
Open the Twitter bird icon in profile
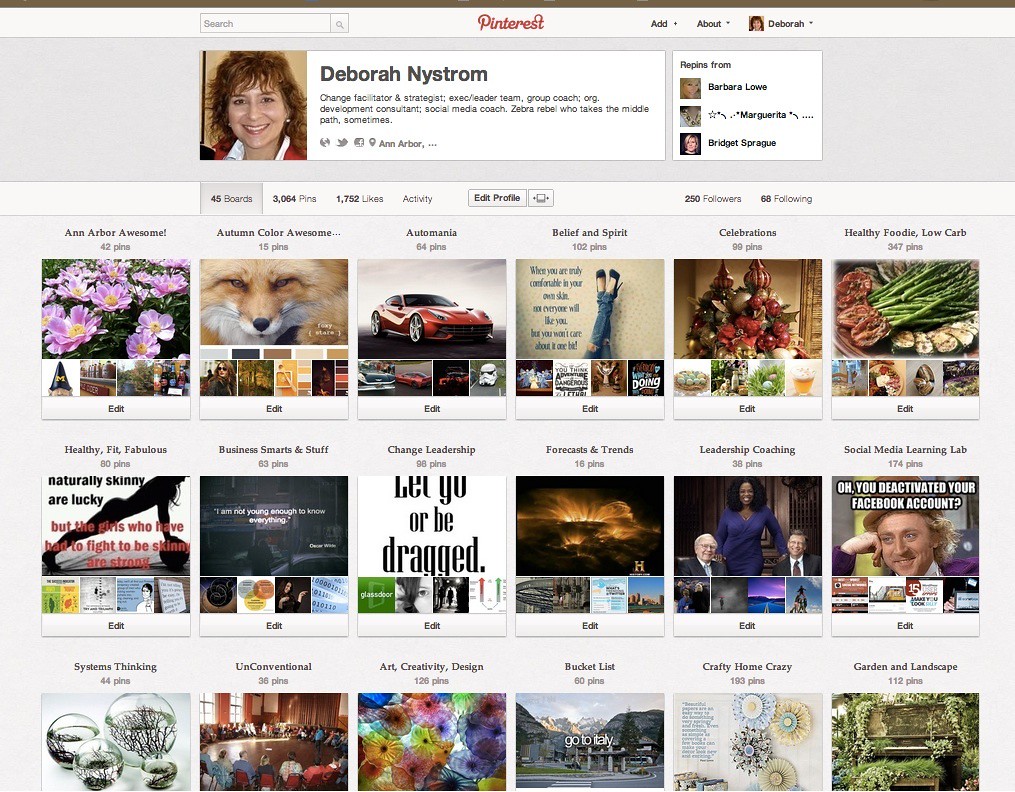pyautogui.click(x=342, y=143)
